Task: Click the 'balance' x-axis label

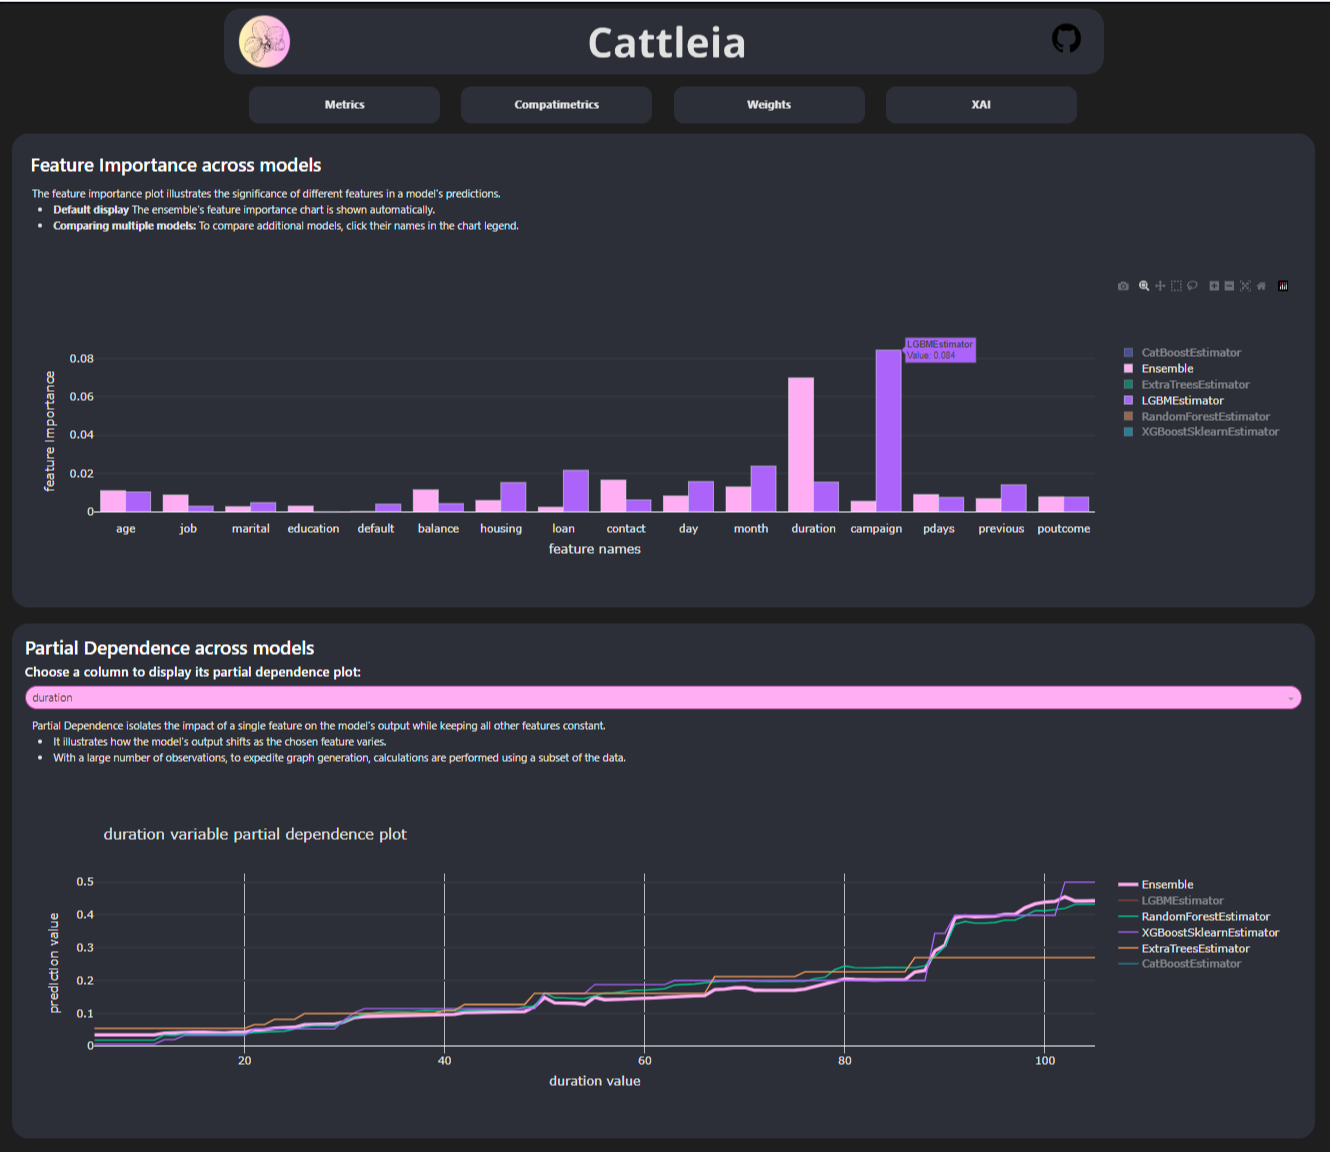Action: [438, 528]
